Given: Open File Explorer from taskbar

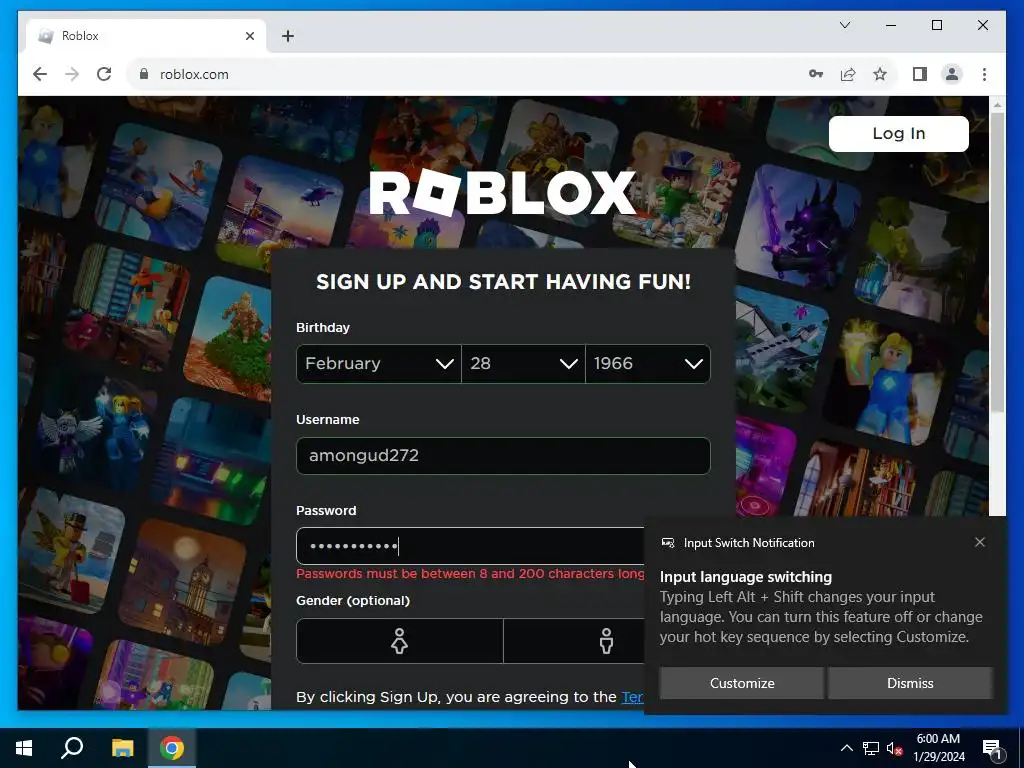Looking at the screenshot, I should (x=122, y=748).
